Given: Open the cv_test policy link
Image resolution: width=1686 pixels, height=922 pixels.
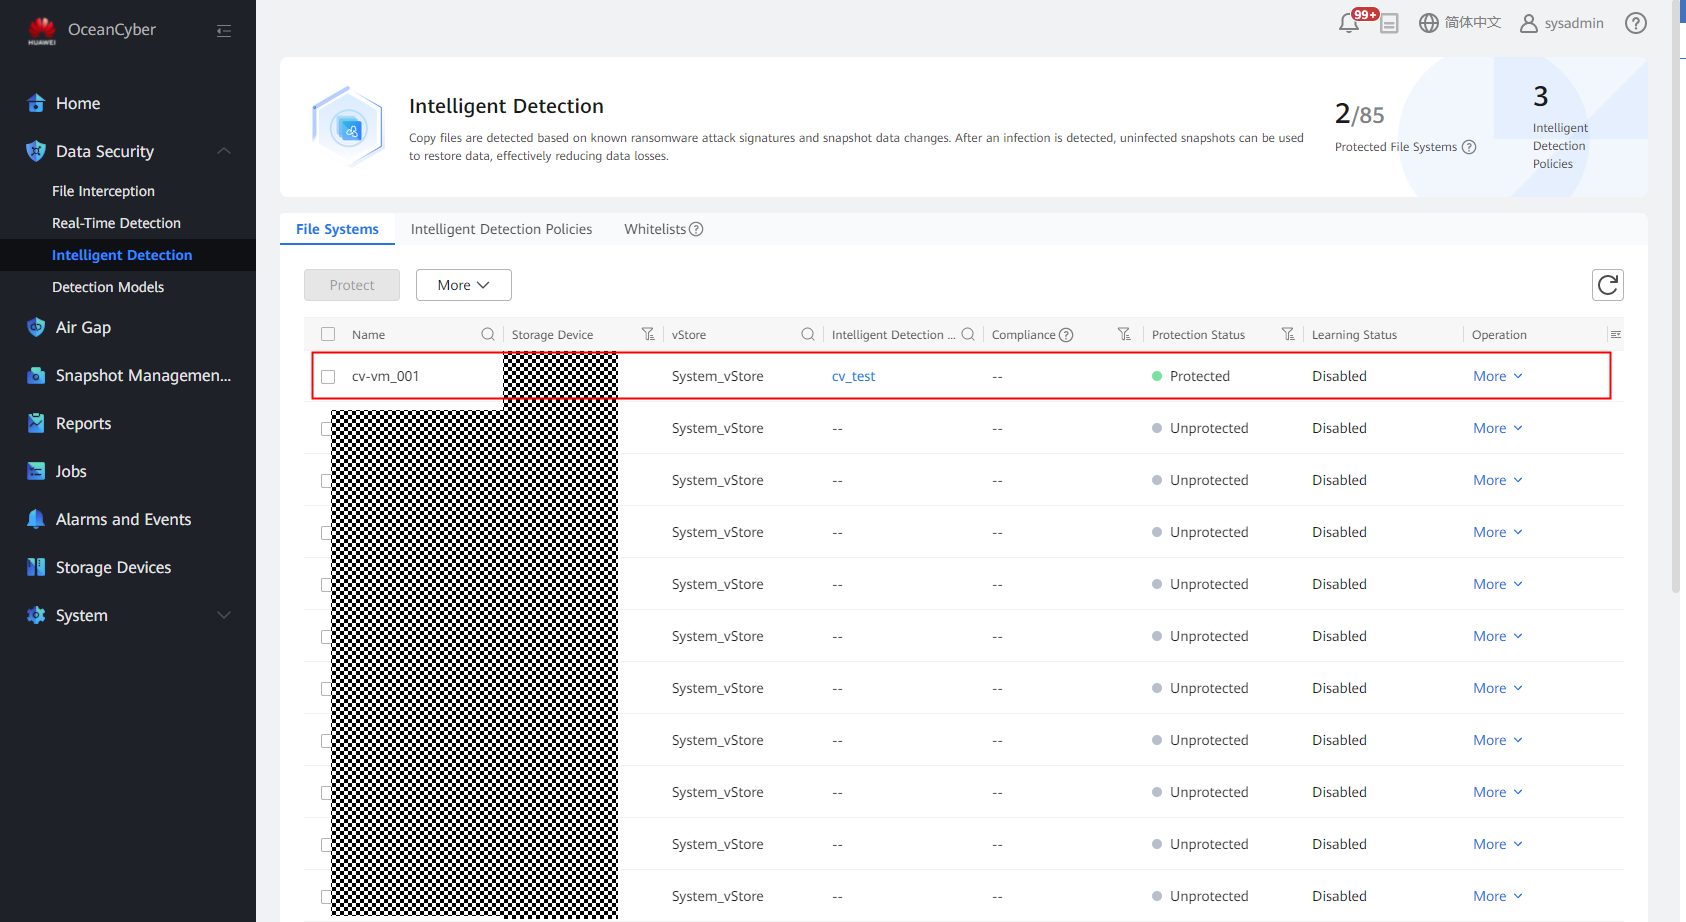Looking at the screenshot, I should pos(853,377).
